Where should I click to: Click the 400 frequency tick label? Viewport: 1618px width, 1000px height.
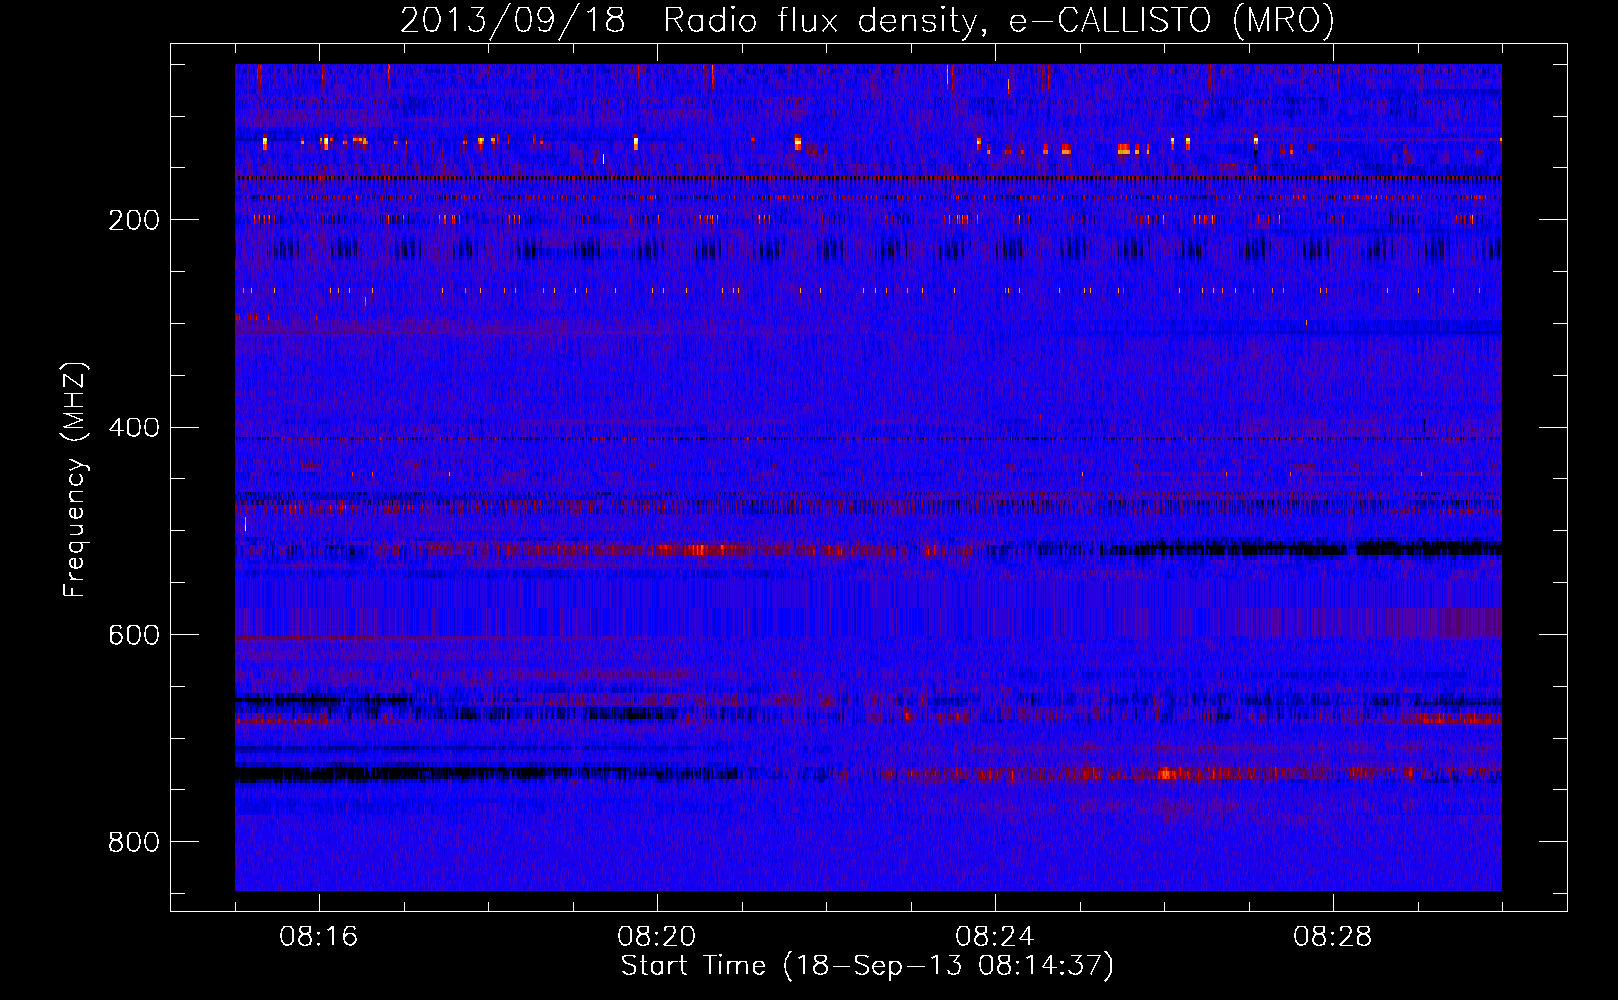coord(133,428)
